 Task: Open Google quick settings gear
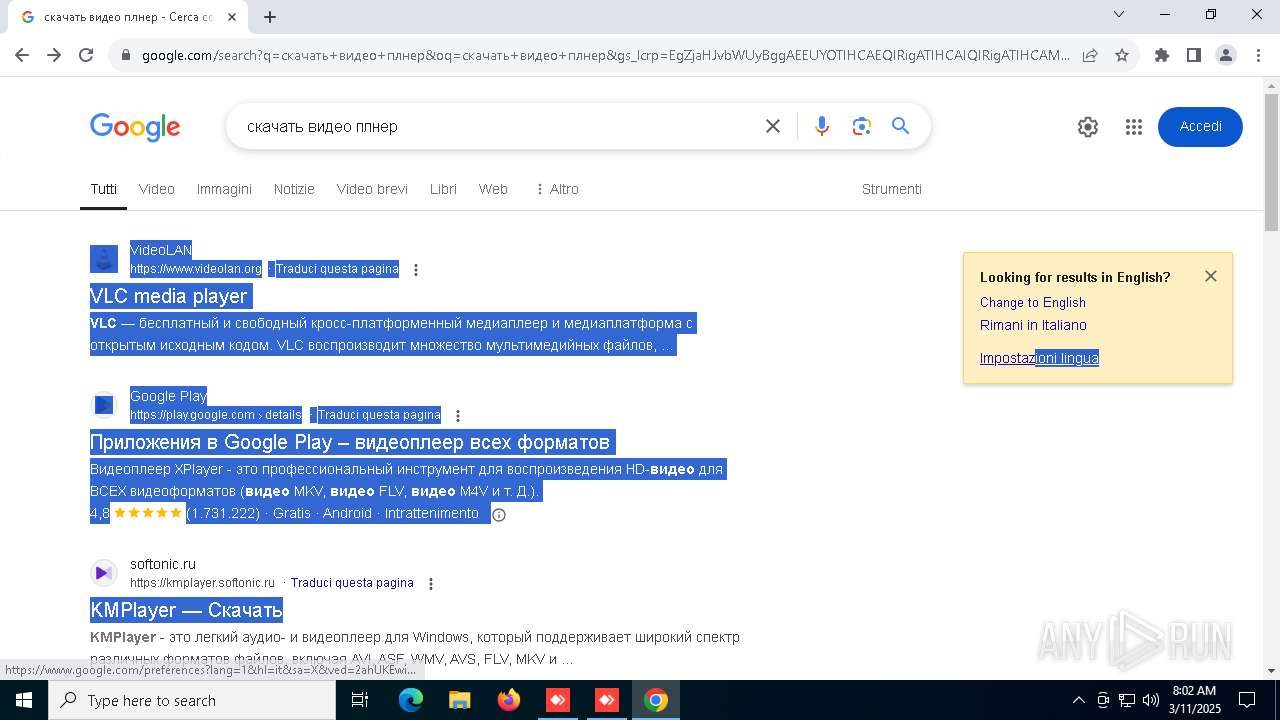click(1088, 127)
